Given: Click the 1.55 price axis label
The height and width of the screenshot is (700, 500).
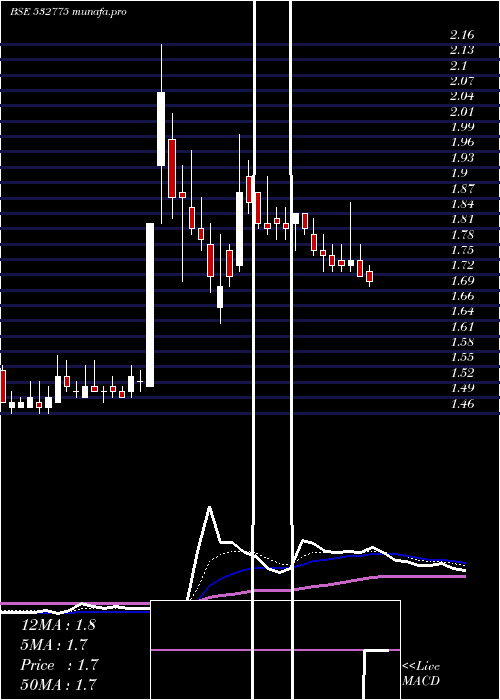Looking at the screenshot, I should point(462,357).
